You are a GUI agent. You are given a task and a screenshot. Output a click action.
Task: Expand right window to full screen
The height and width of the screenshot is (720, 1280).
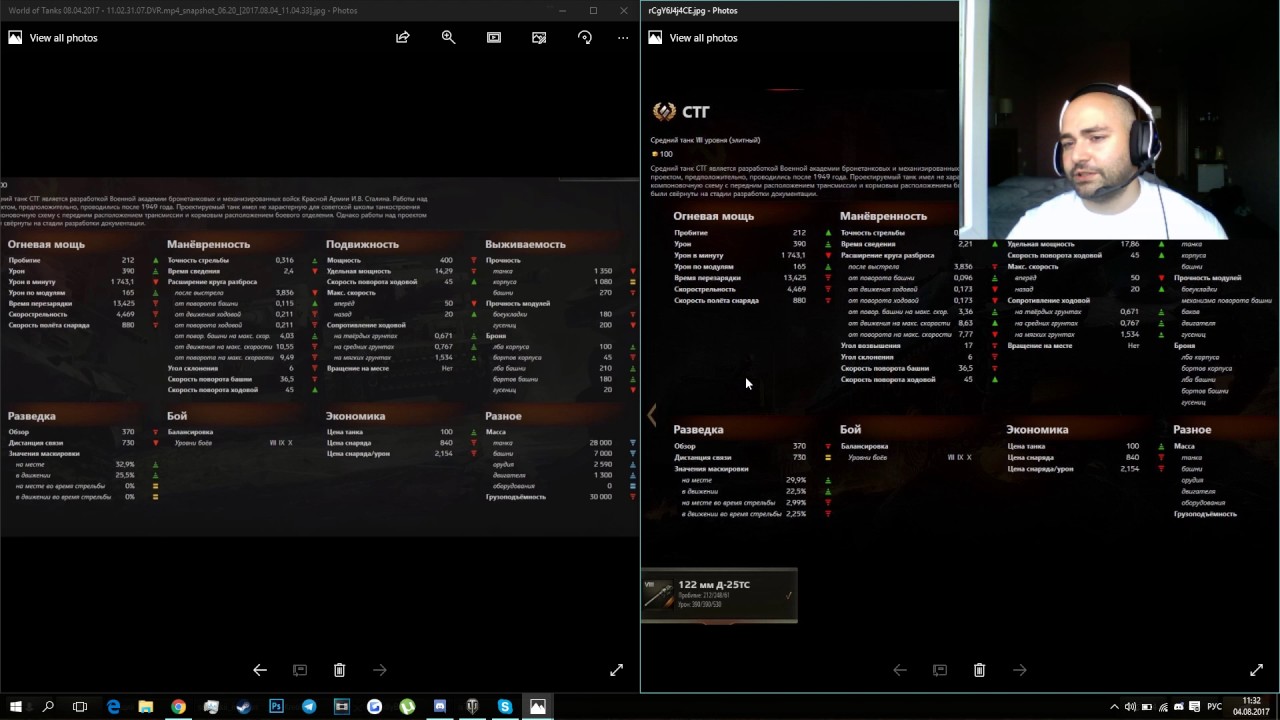[1256, 670]
